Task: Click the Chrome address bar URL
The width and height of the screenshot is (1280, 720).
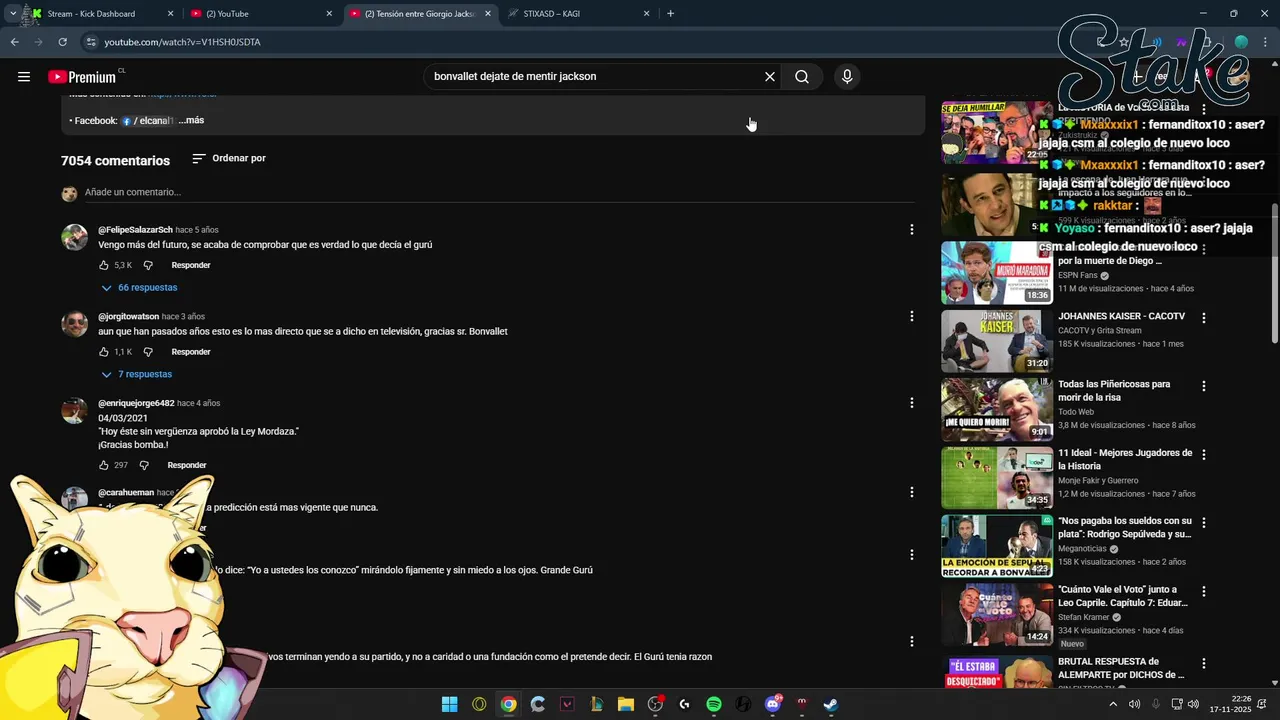Action: [182, 42]
